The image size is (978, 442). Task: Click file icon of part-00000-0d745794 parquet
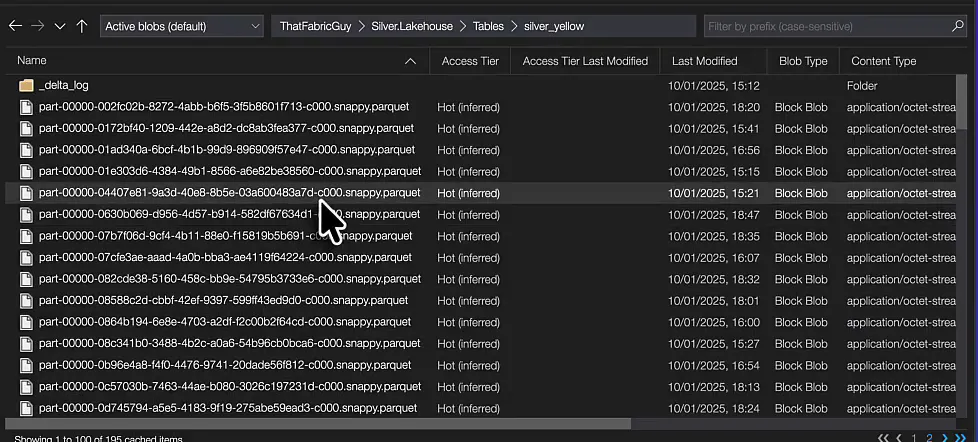click(26, 408)
